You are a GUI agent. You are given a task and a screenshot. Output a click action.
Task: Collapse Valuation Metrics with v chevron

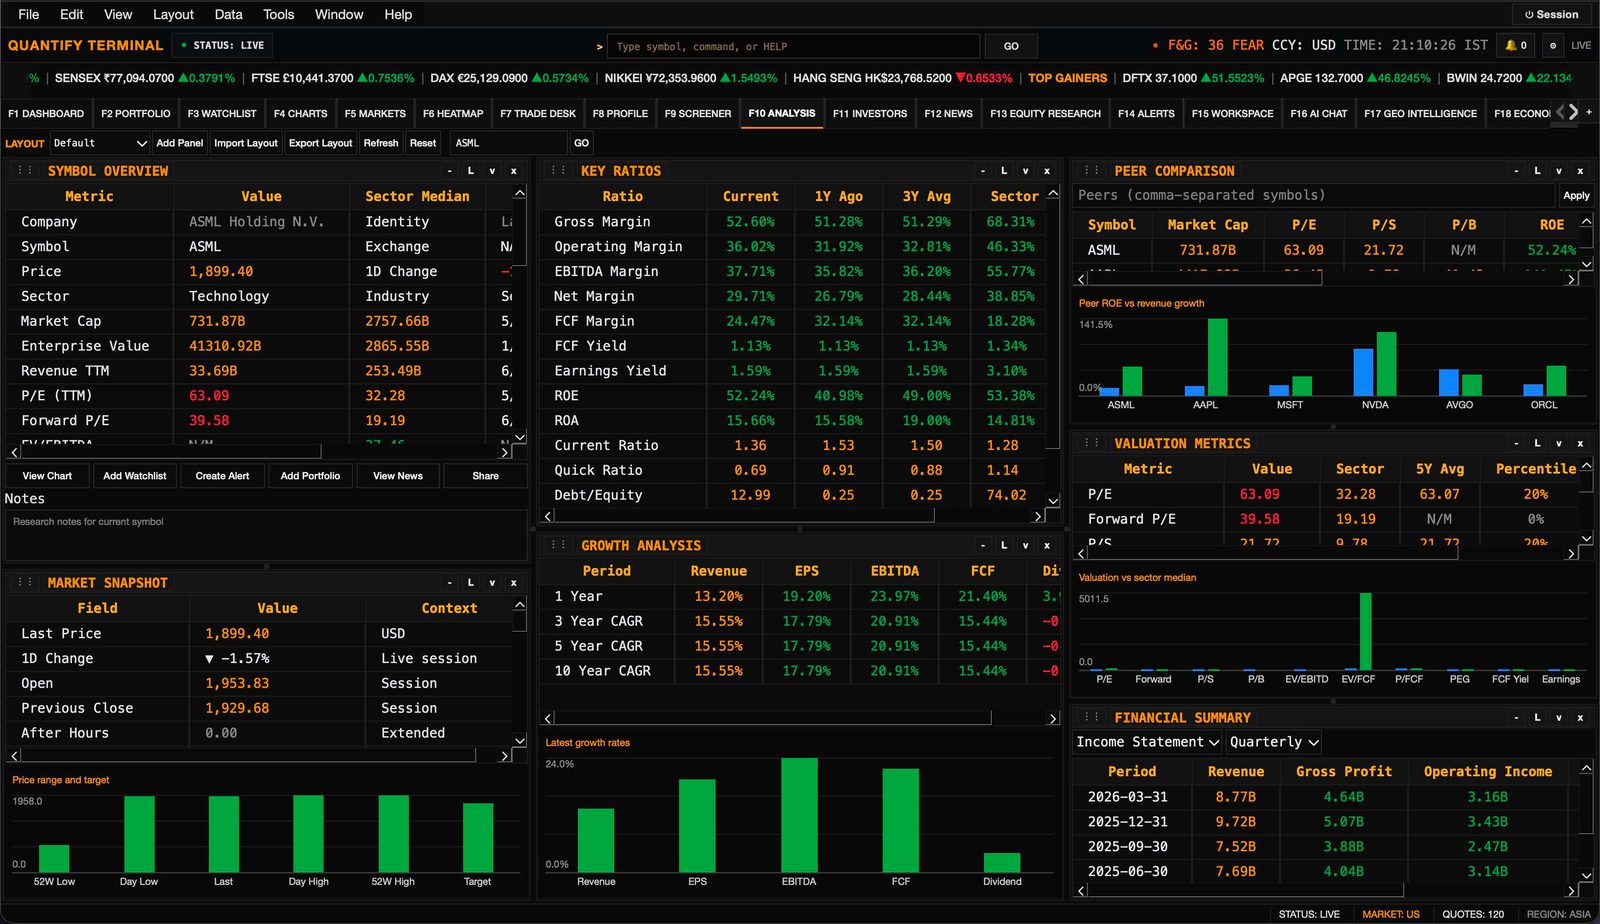coord(1559,443)
